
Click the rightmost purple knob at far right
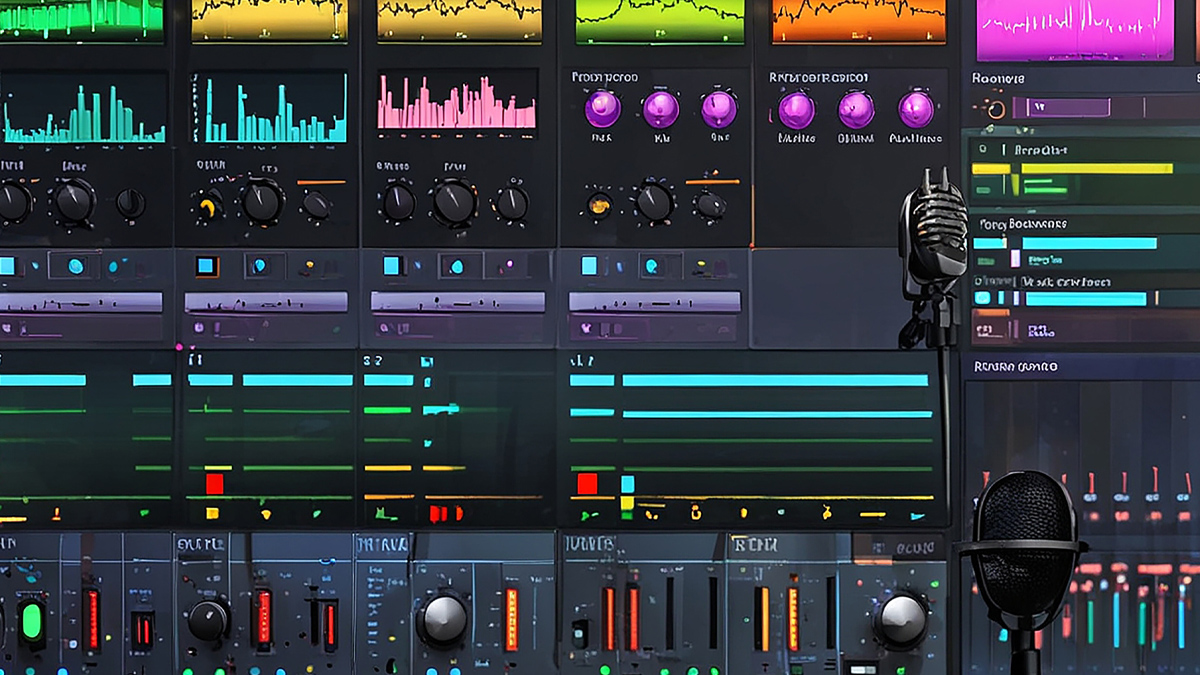tap(916, 109)
